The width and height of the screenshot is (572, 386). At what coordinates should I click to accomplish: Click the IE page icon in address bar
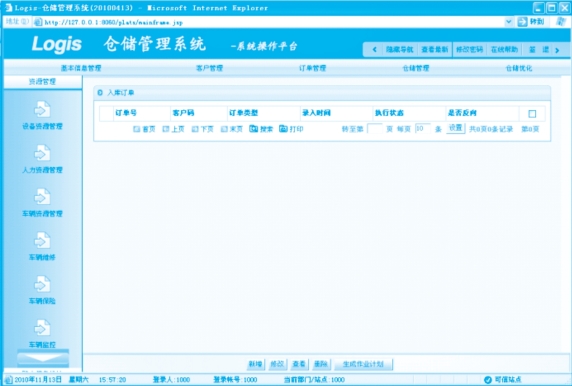(38, 22)
